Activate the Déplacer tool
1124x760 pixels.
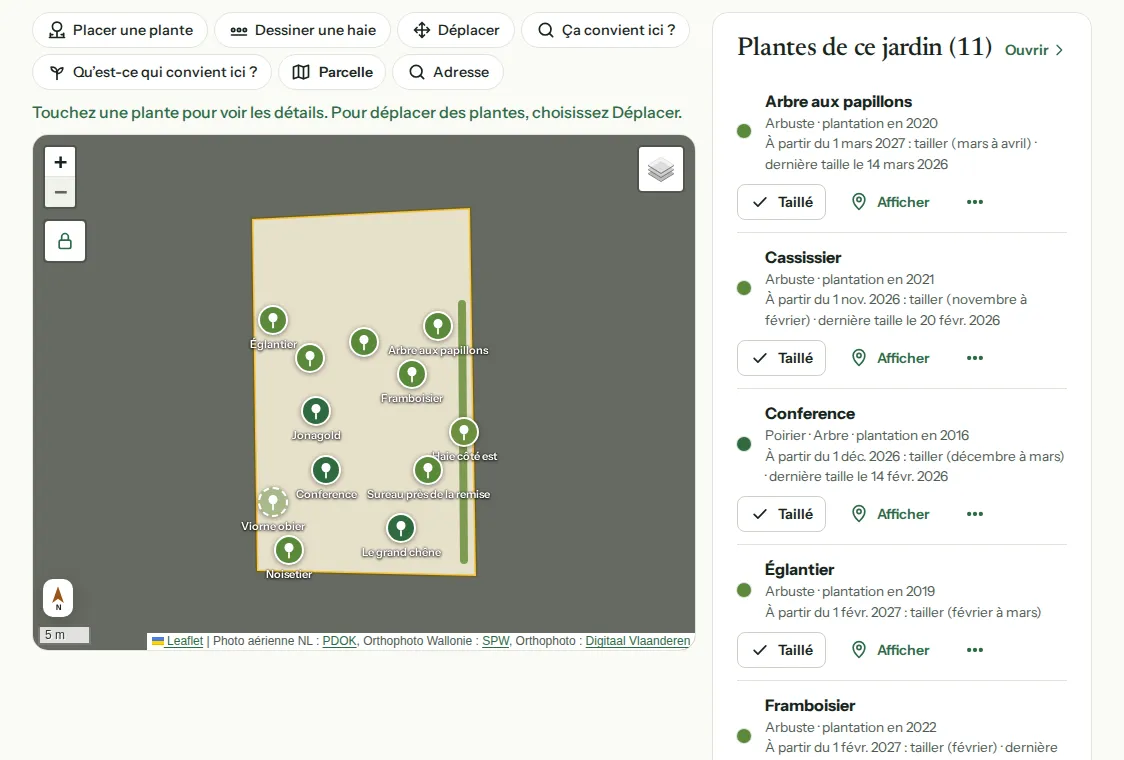tap(456, 30)
